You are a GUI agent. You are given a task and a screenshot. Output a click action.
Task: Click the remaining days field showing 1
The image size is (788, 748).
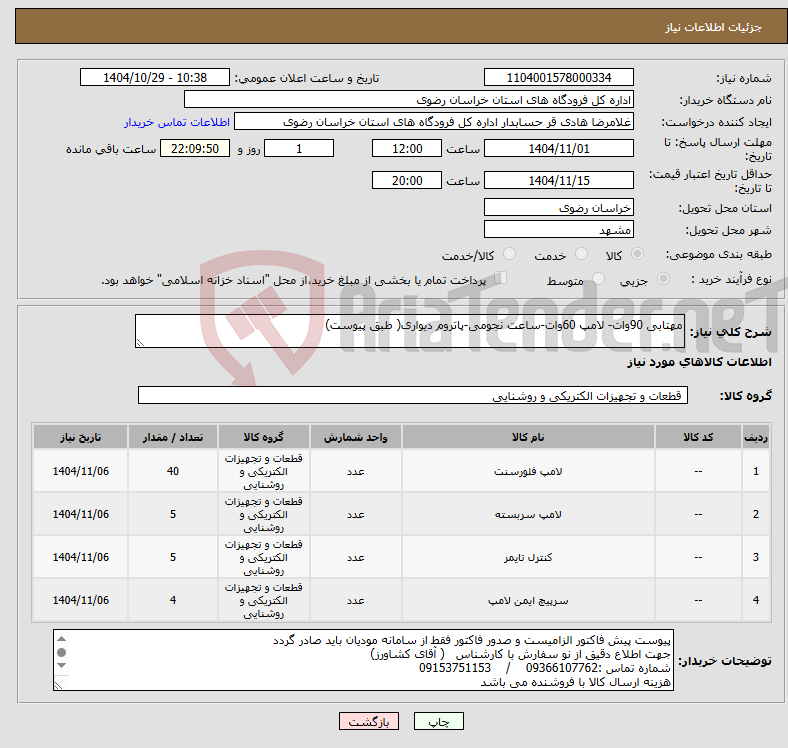pyautogui.click(x=299, y=148)
